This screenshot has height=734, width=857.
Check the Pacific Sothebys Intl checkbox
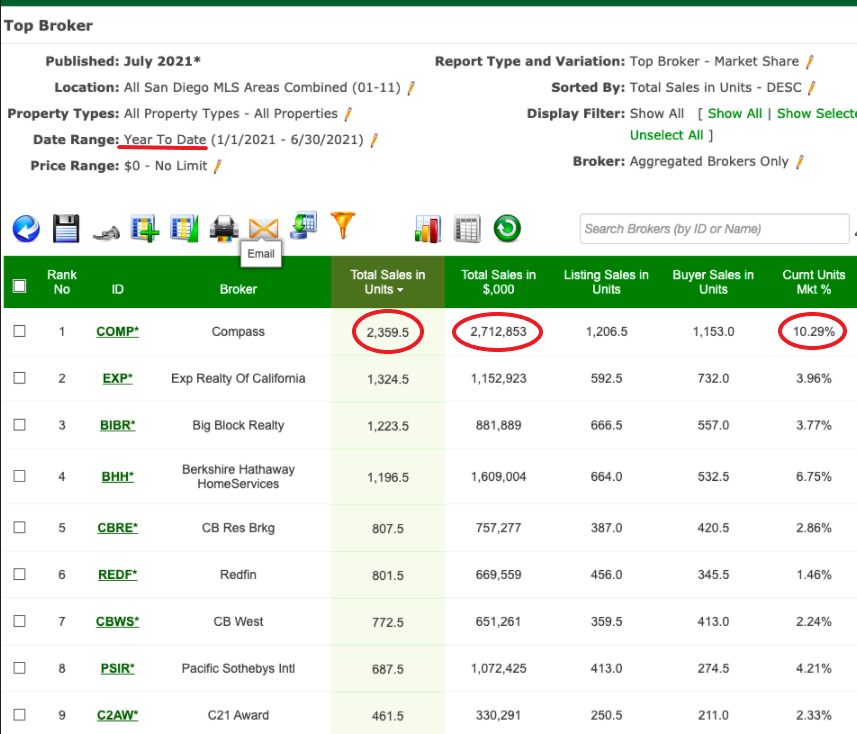20,668
